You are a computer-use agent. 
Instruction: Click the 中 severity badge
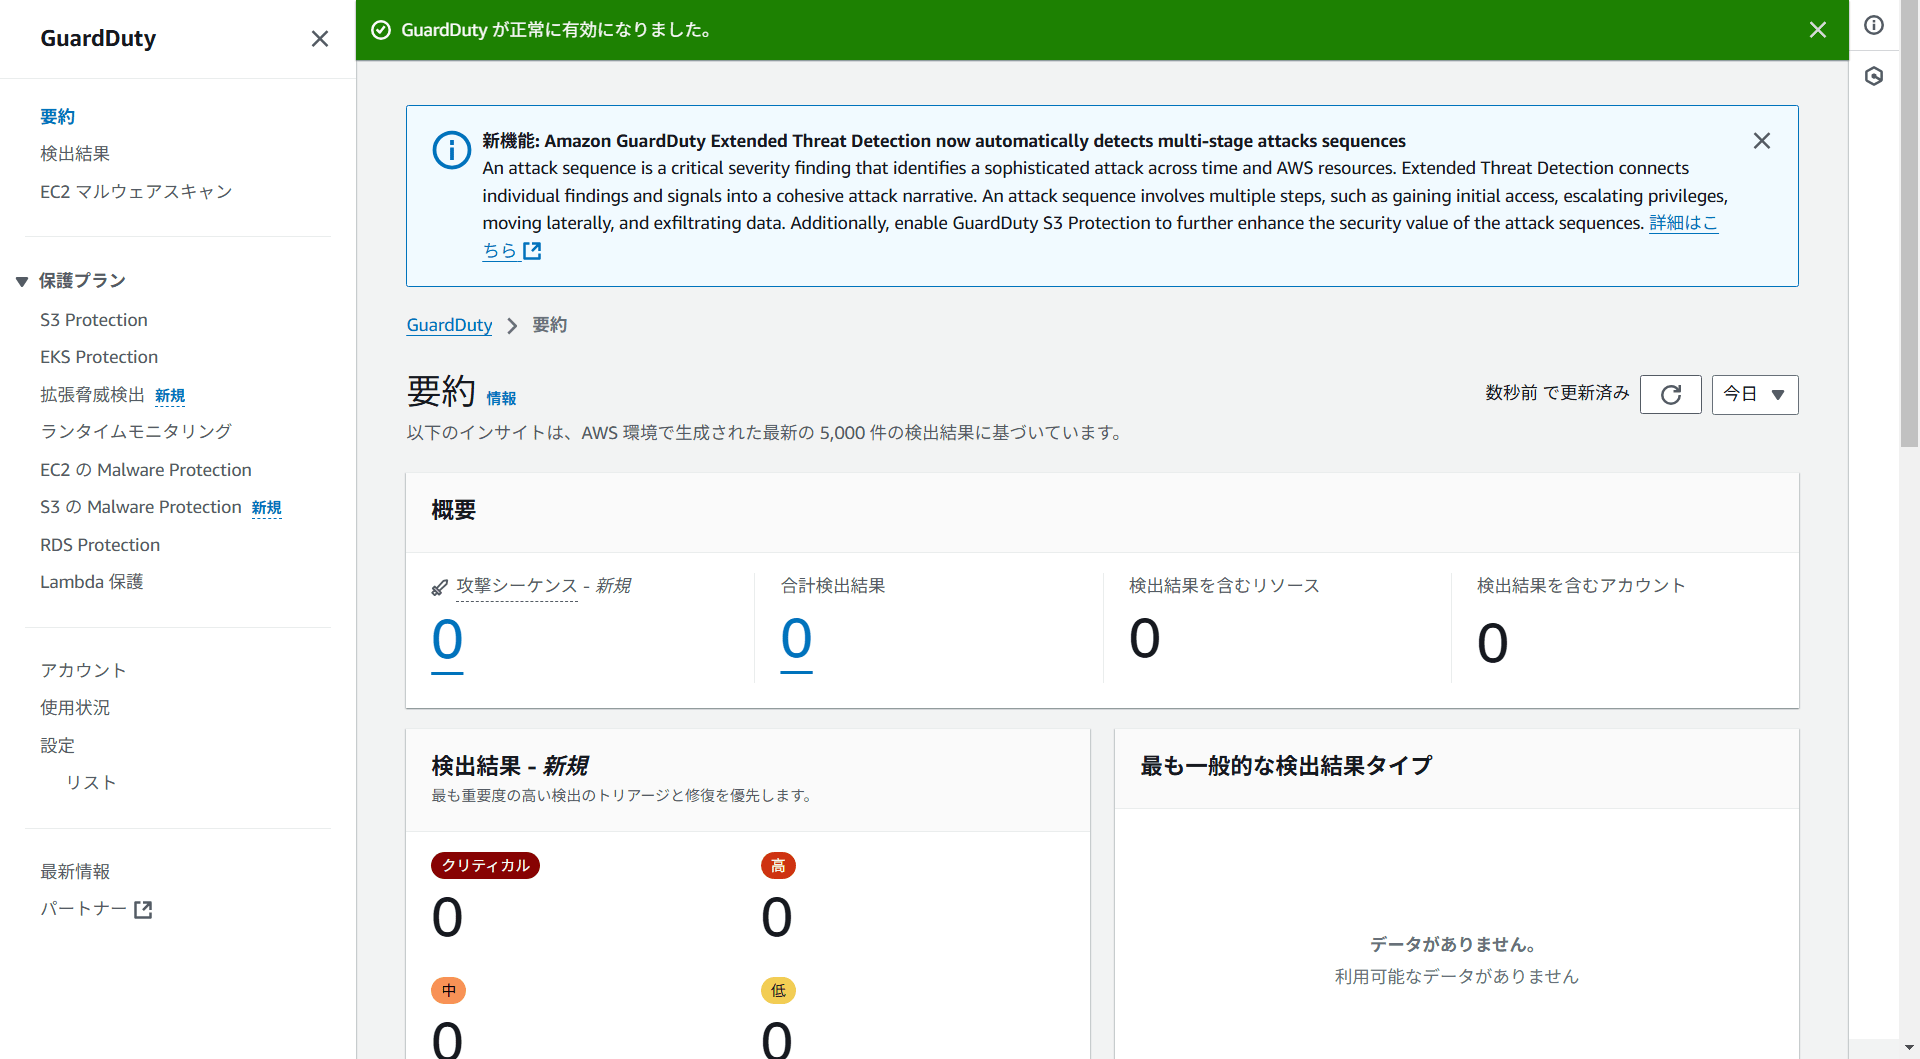(x=449, y=991)
